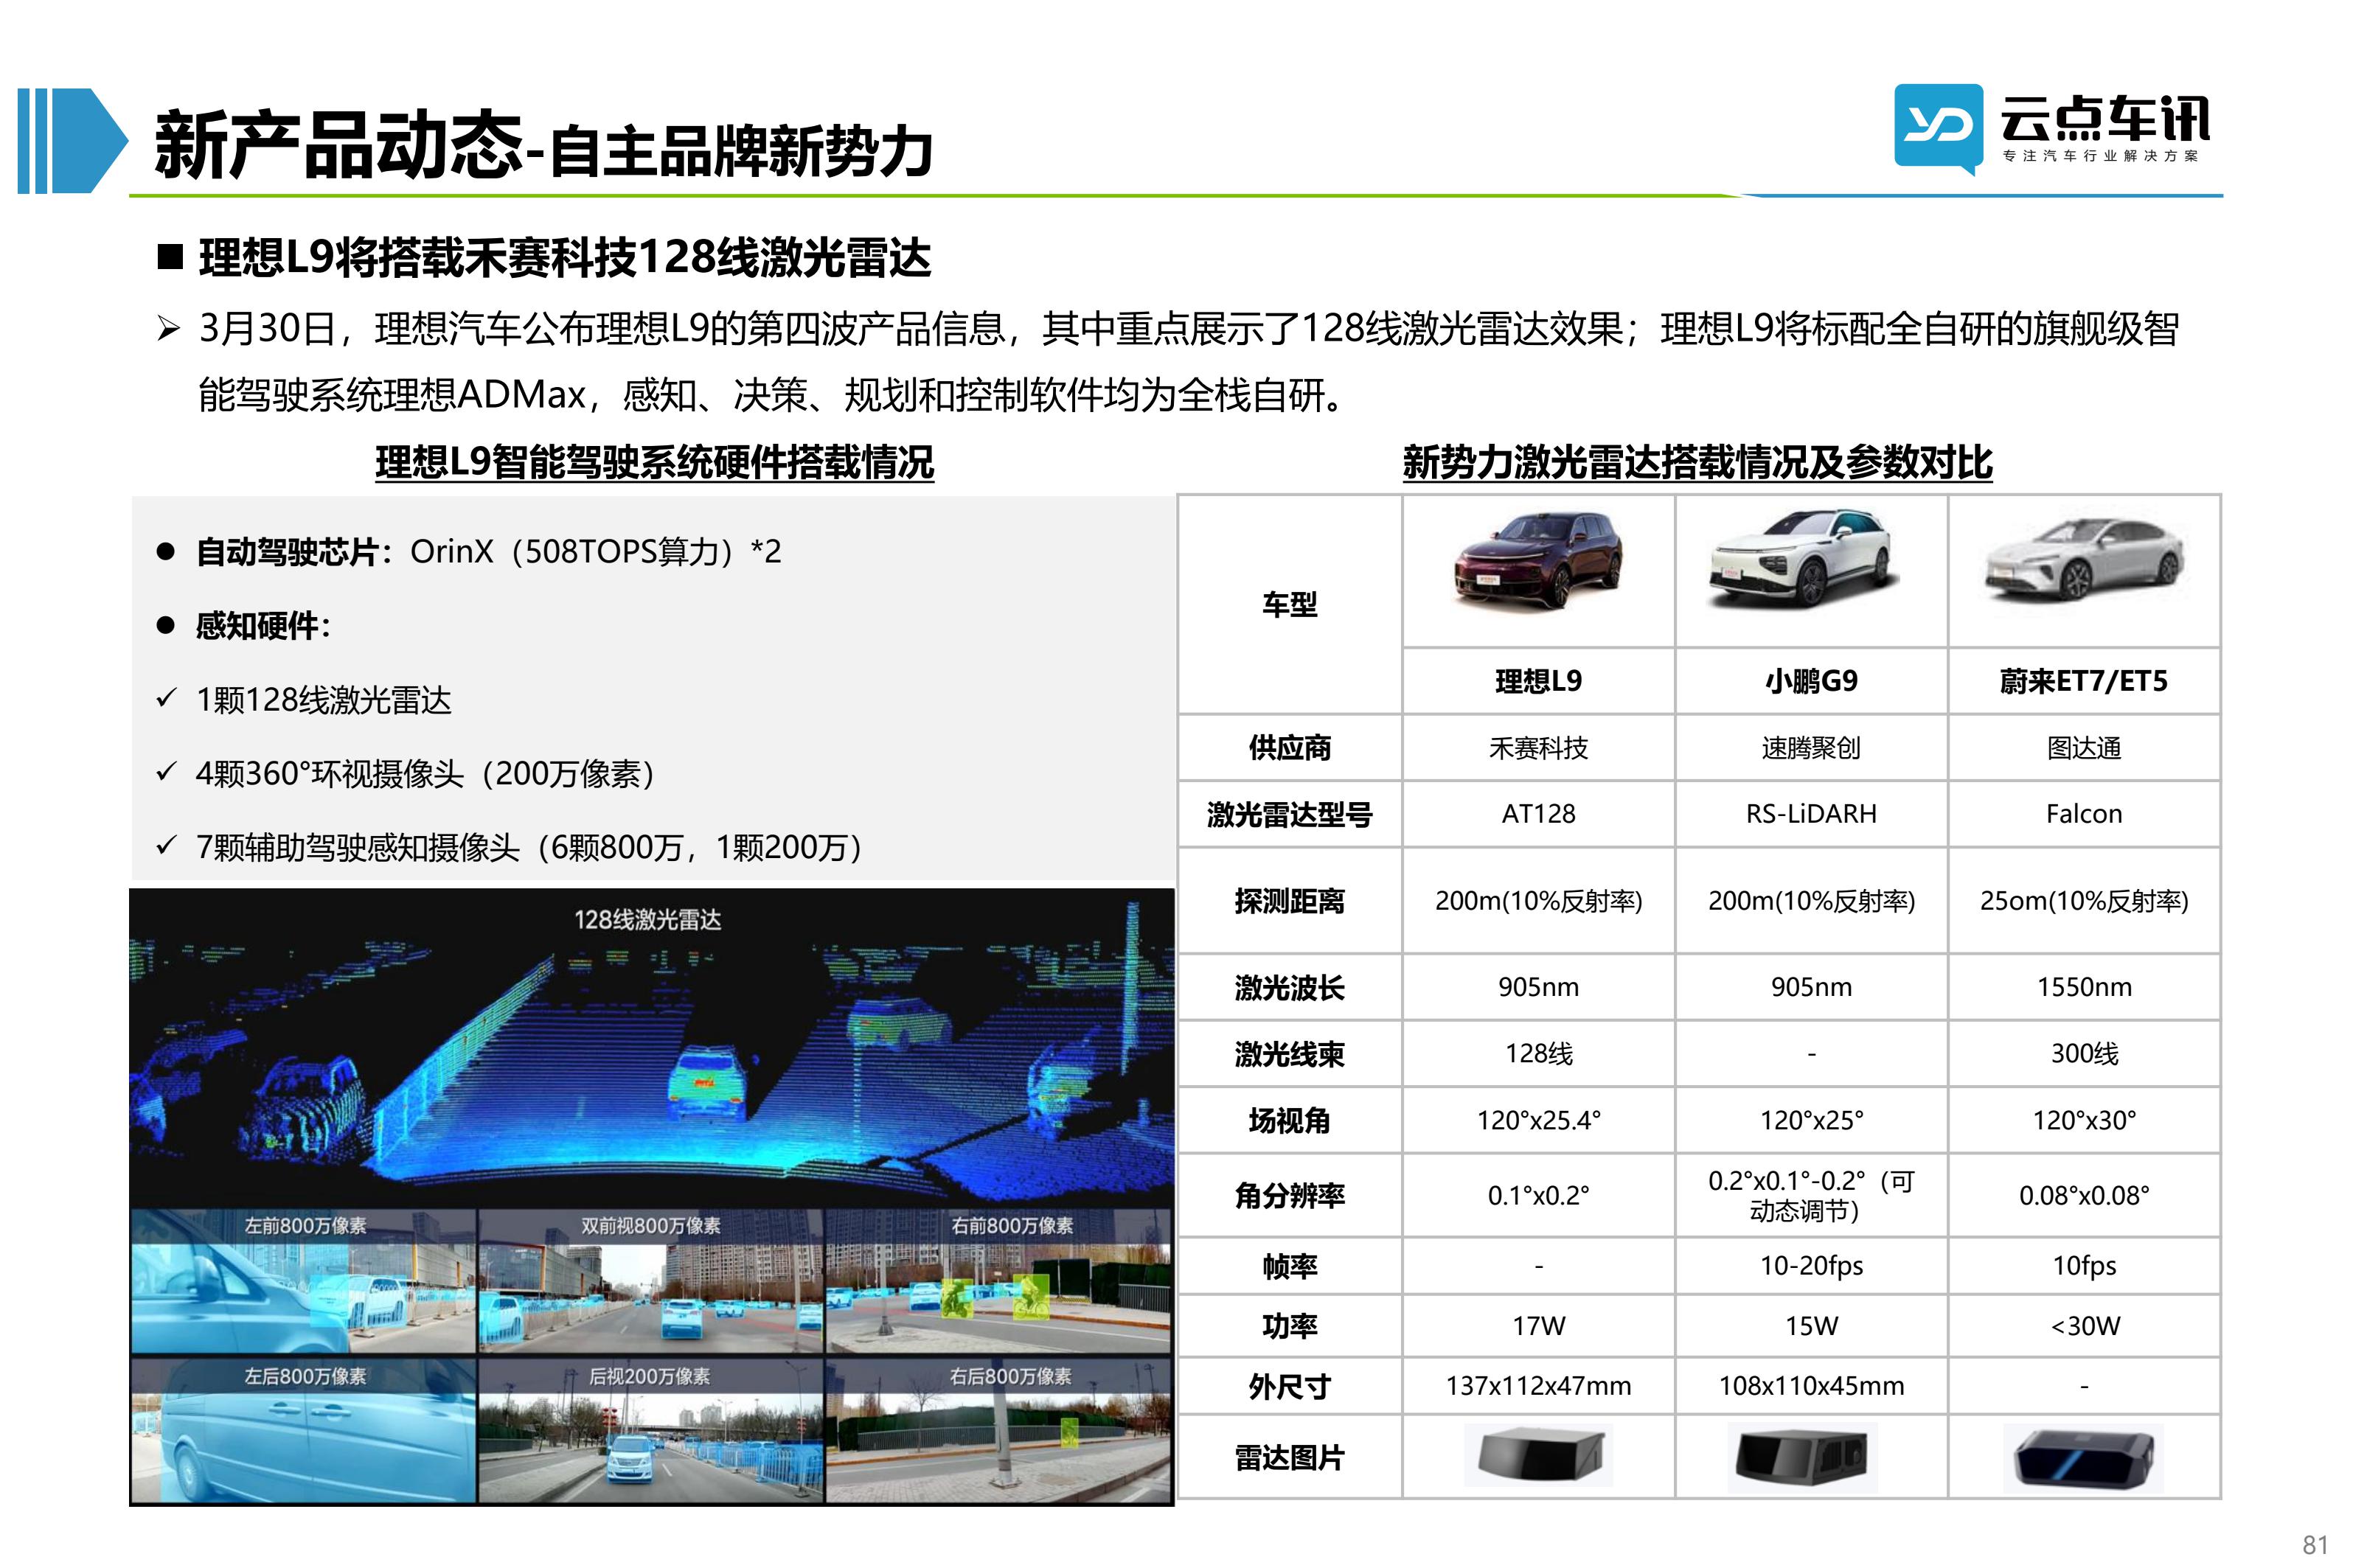Click the Falcon model text cell
The width and height of the screenshot is (2353, 1568).
[2084, 814]
